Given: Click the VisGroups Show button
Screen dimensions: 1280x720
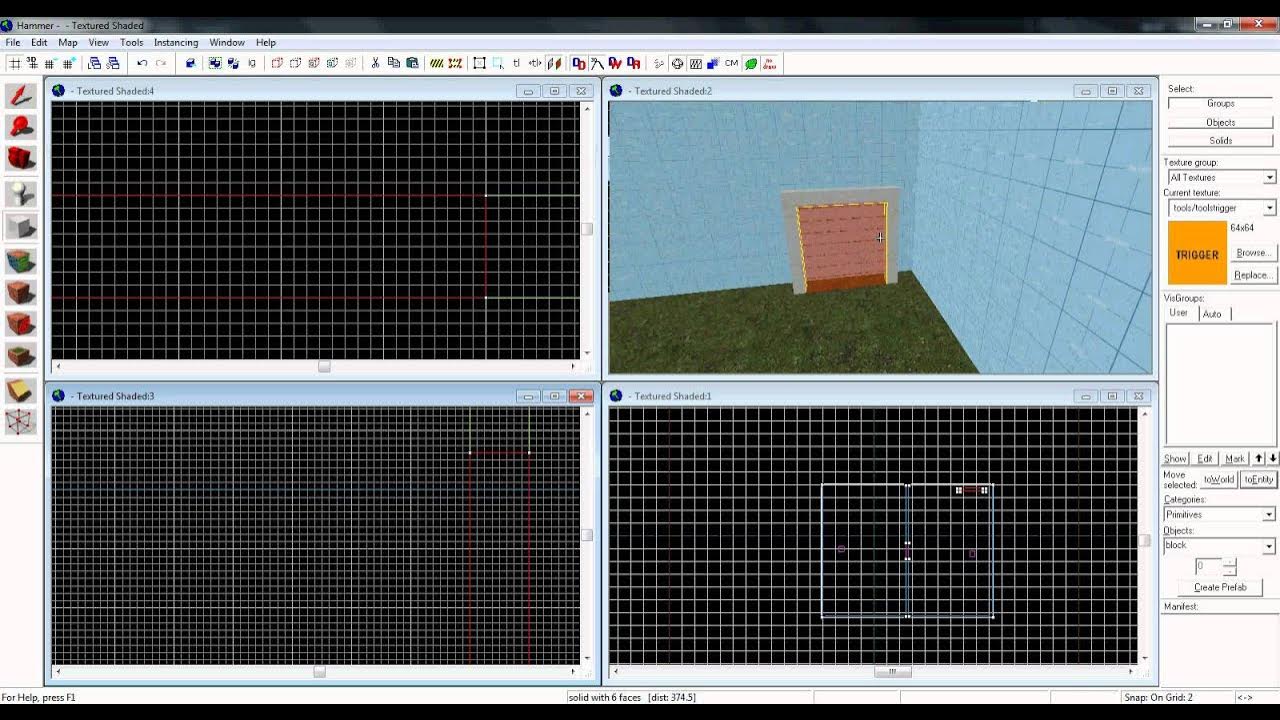Looking at the screenshot, I should pos(1175,459).
